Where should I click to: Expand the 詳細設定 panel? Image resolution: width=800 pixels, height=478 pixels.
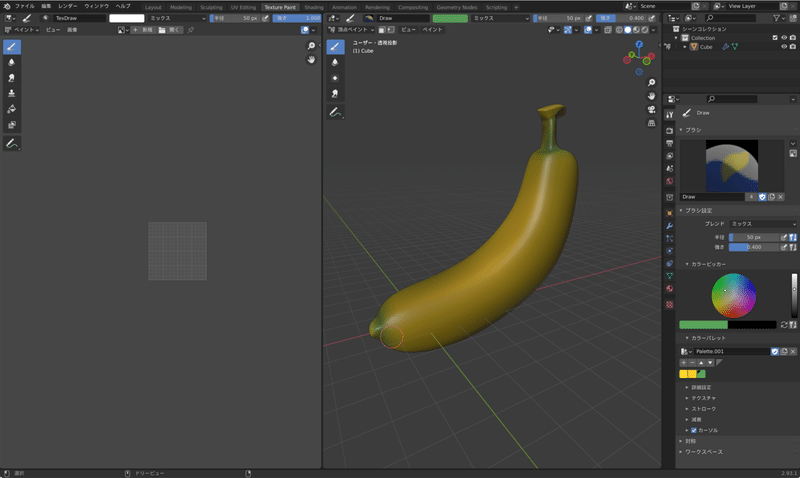tap(701, 387)
